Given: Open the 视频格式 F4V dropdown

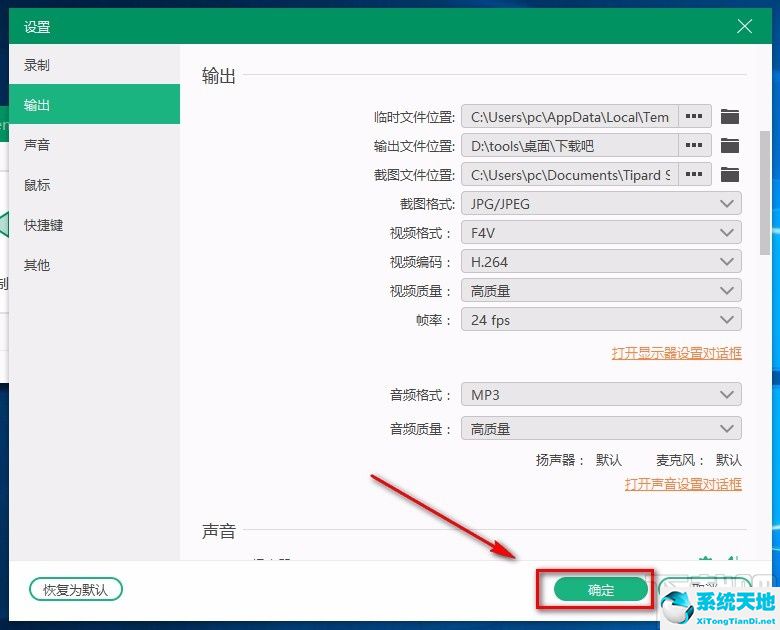Looking at the screenshot, I should tap(601, 232).
